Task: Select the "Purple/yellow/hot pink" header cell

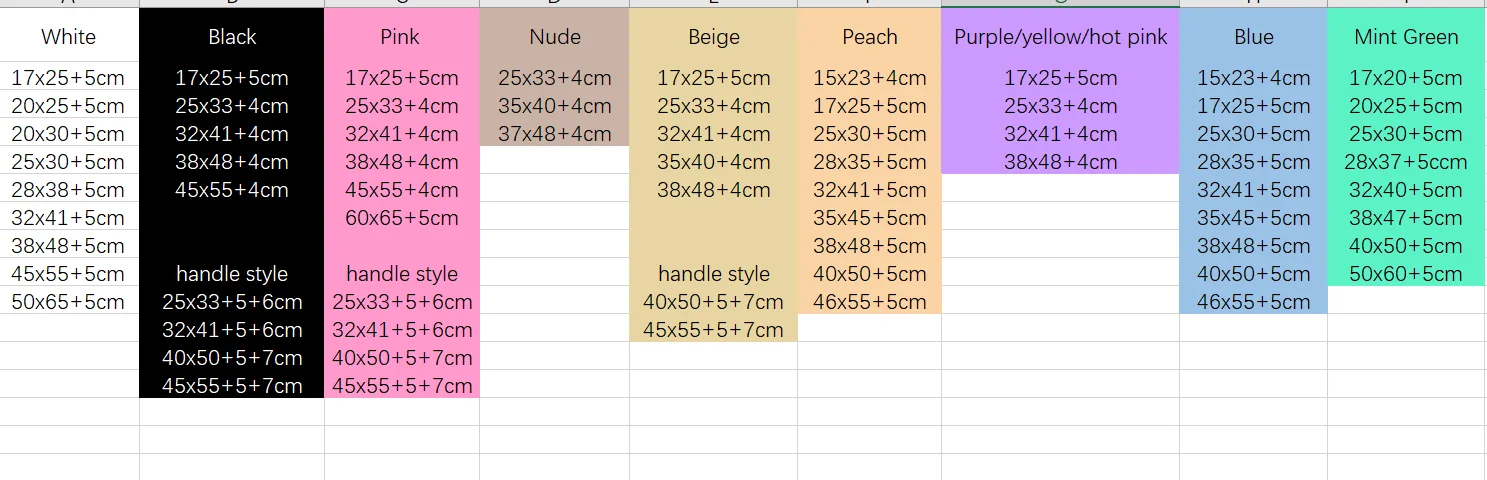Action: click(1060, 37)
